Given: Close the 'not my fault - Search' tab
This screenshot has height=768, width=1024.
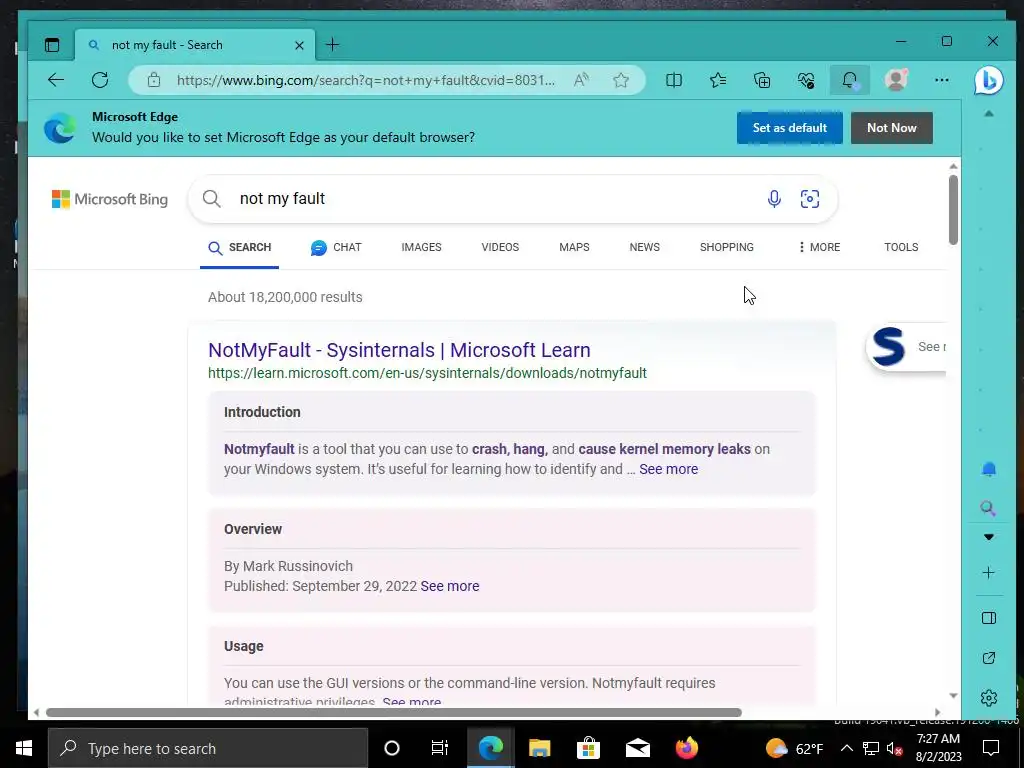Looking at the screenshot, I should 299,45.
